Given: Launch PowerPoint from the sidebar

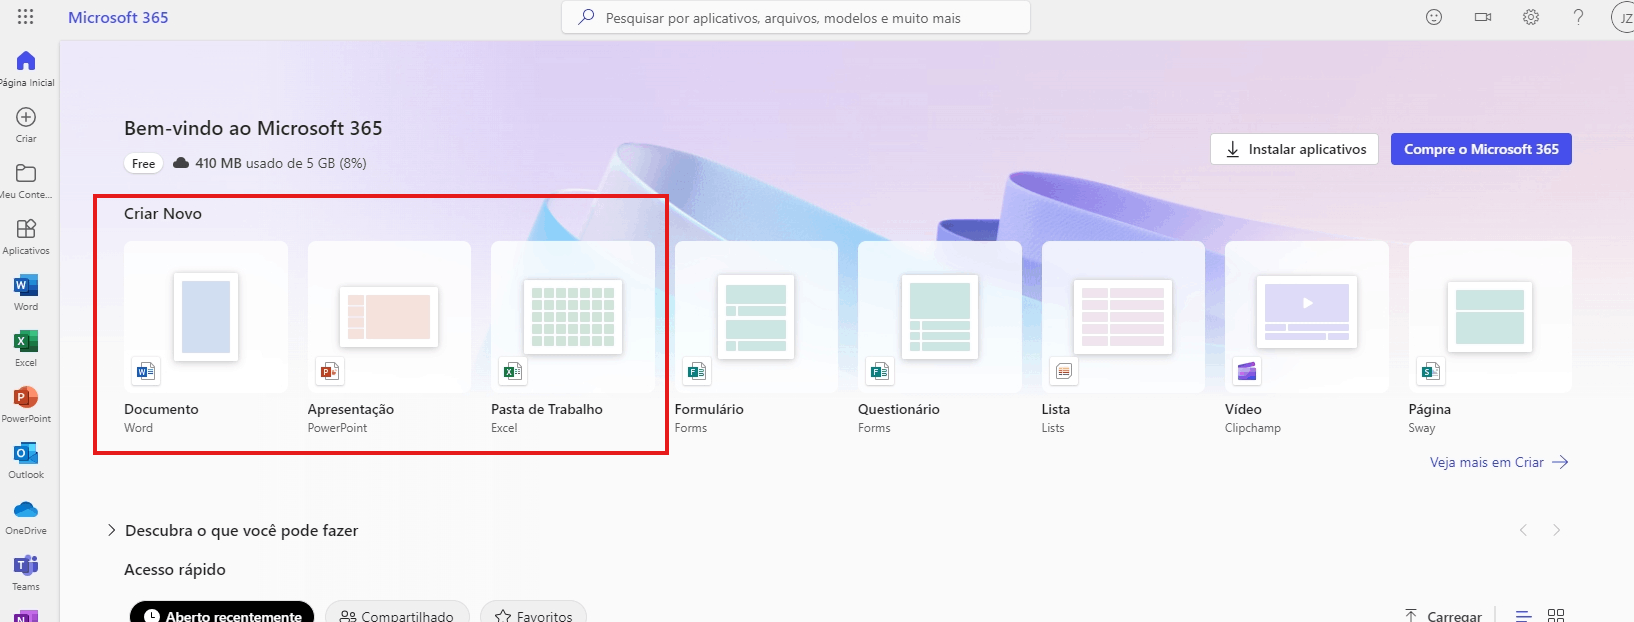Looking at the screenshot, I should [x=26, y=397].
